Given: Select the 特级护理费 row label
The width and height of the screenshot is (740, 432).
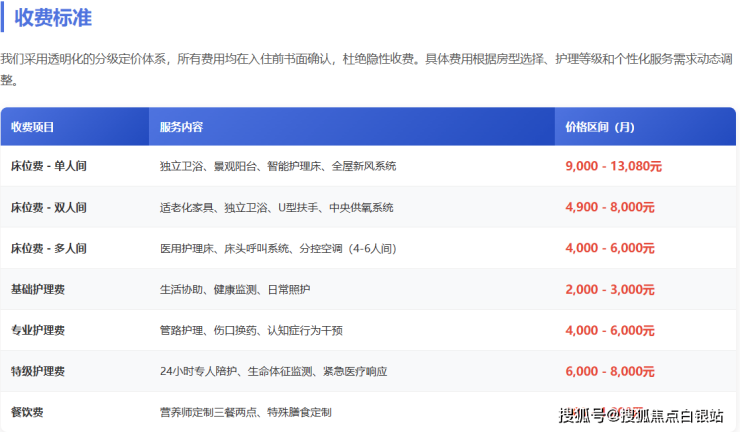Looking at the screenshot, I should (38, 371).
